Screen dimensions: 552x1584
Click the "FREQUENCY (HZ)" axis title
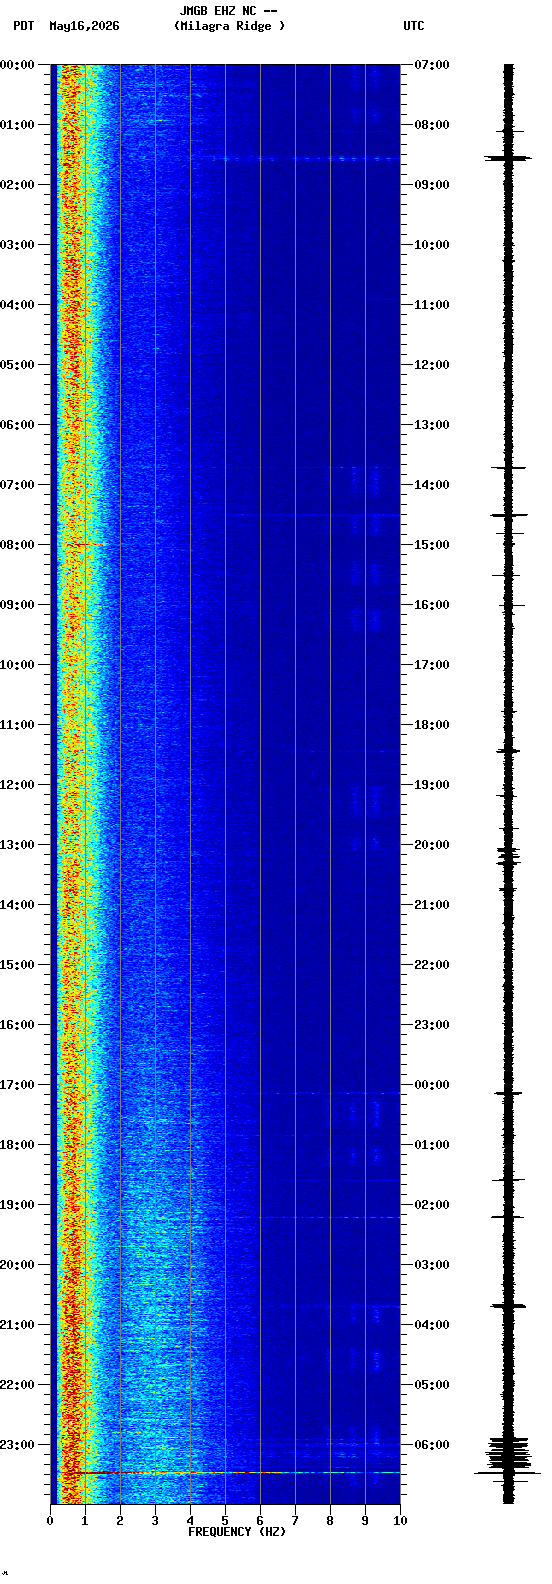click(237, 1532)
